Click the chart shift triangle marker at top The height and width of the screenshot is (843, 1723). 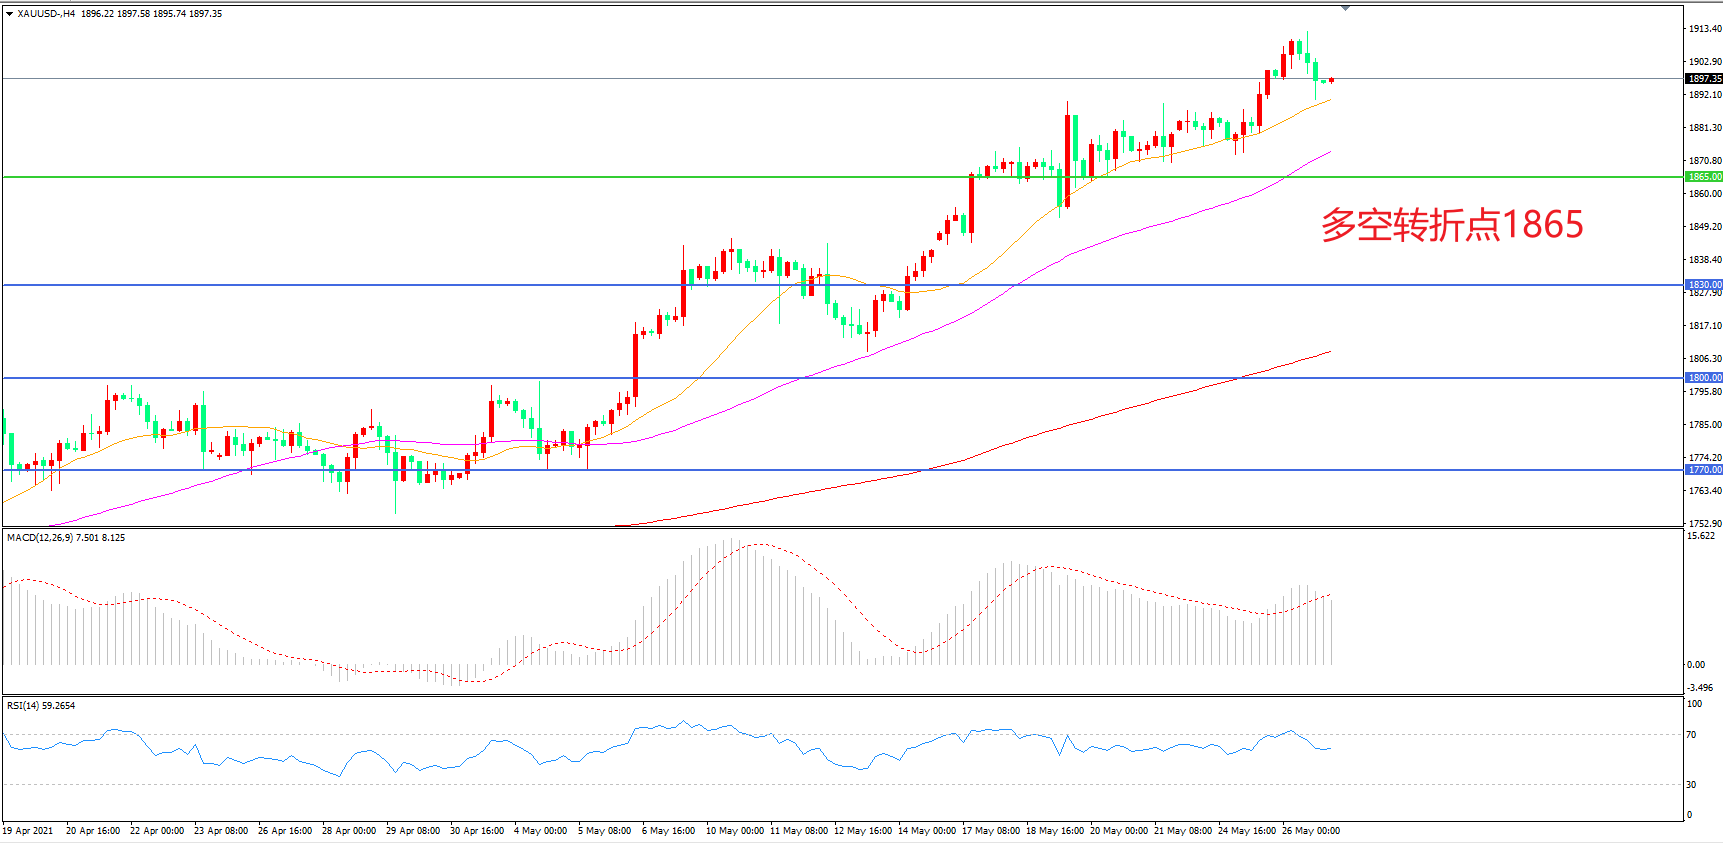click(1345, 8)
